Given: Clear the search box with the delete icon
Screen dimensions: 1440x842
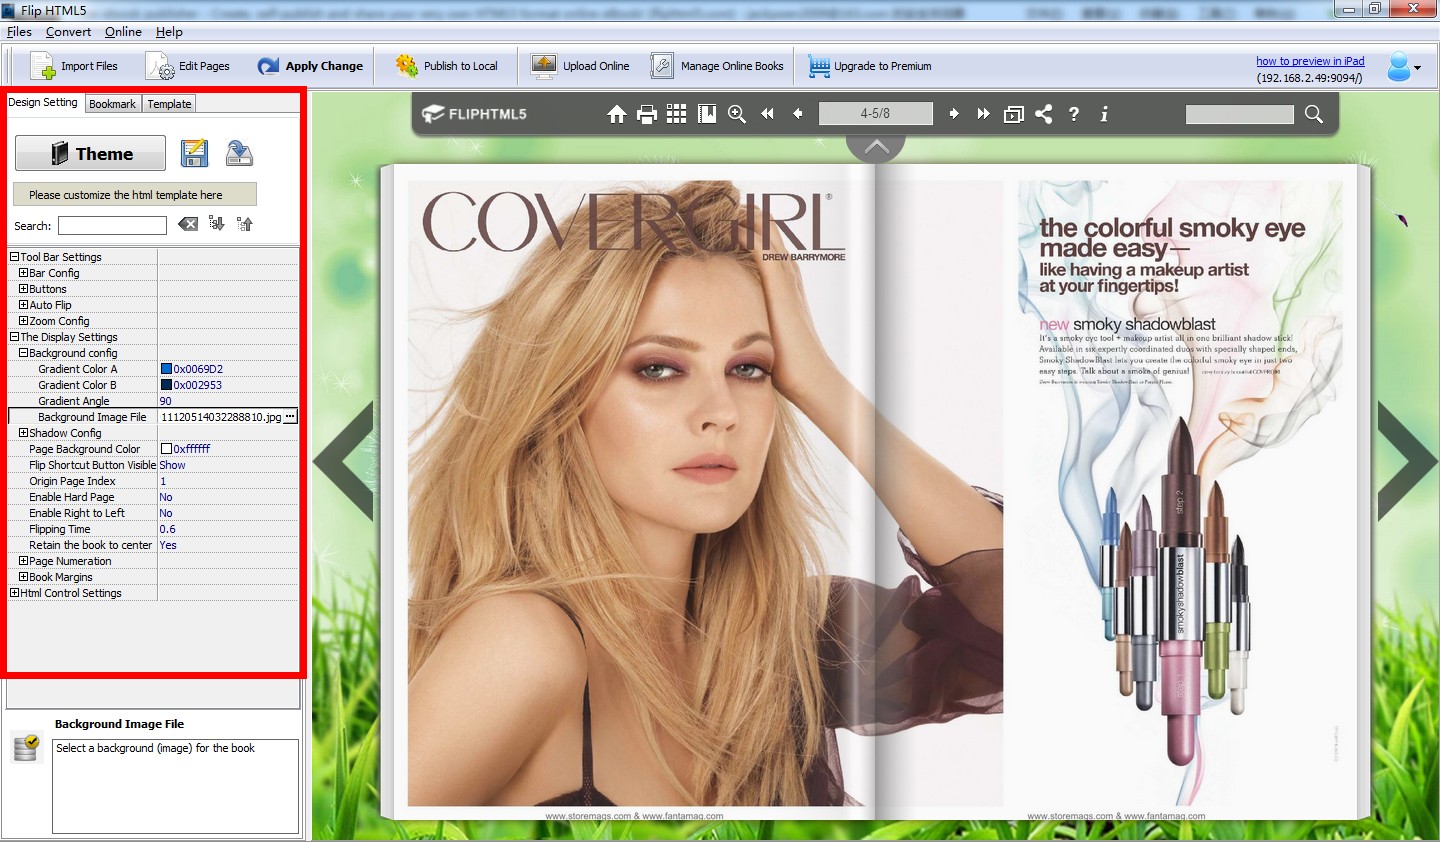Looking at the screenshot, I should pos(188,224).
